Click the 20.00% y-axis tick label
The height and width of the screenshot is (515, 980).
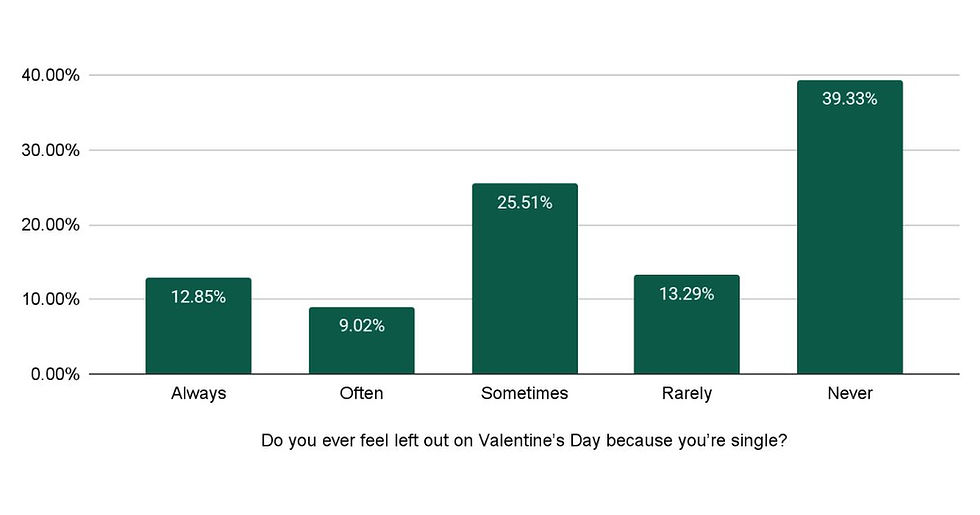pyautogui.click(x=51, y=225)
